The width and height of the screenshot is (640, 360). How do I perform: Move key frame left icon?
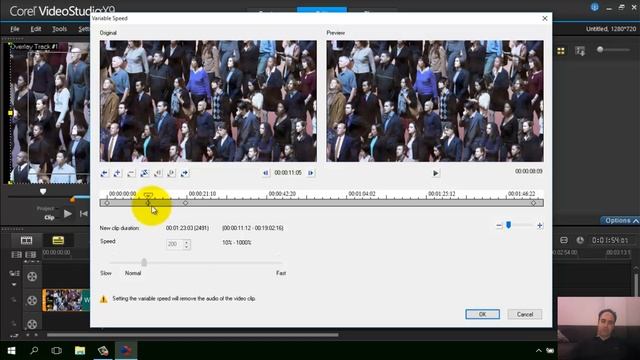tap(158, 173)
